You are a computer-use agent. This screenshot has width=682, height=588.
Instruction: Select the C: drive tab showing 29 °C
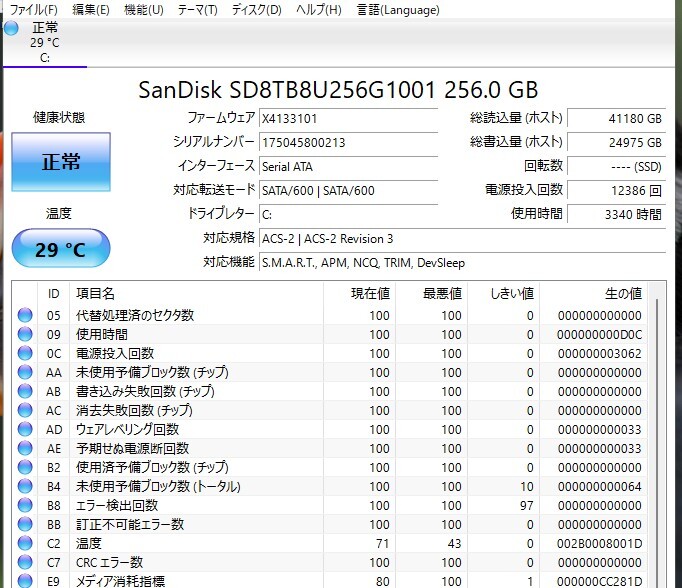(x=45, y=43)
